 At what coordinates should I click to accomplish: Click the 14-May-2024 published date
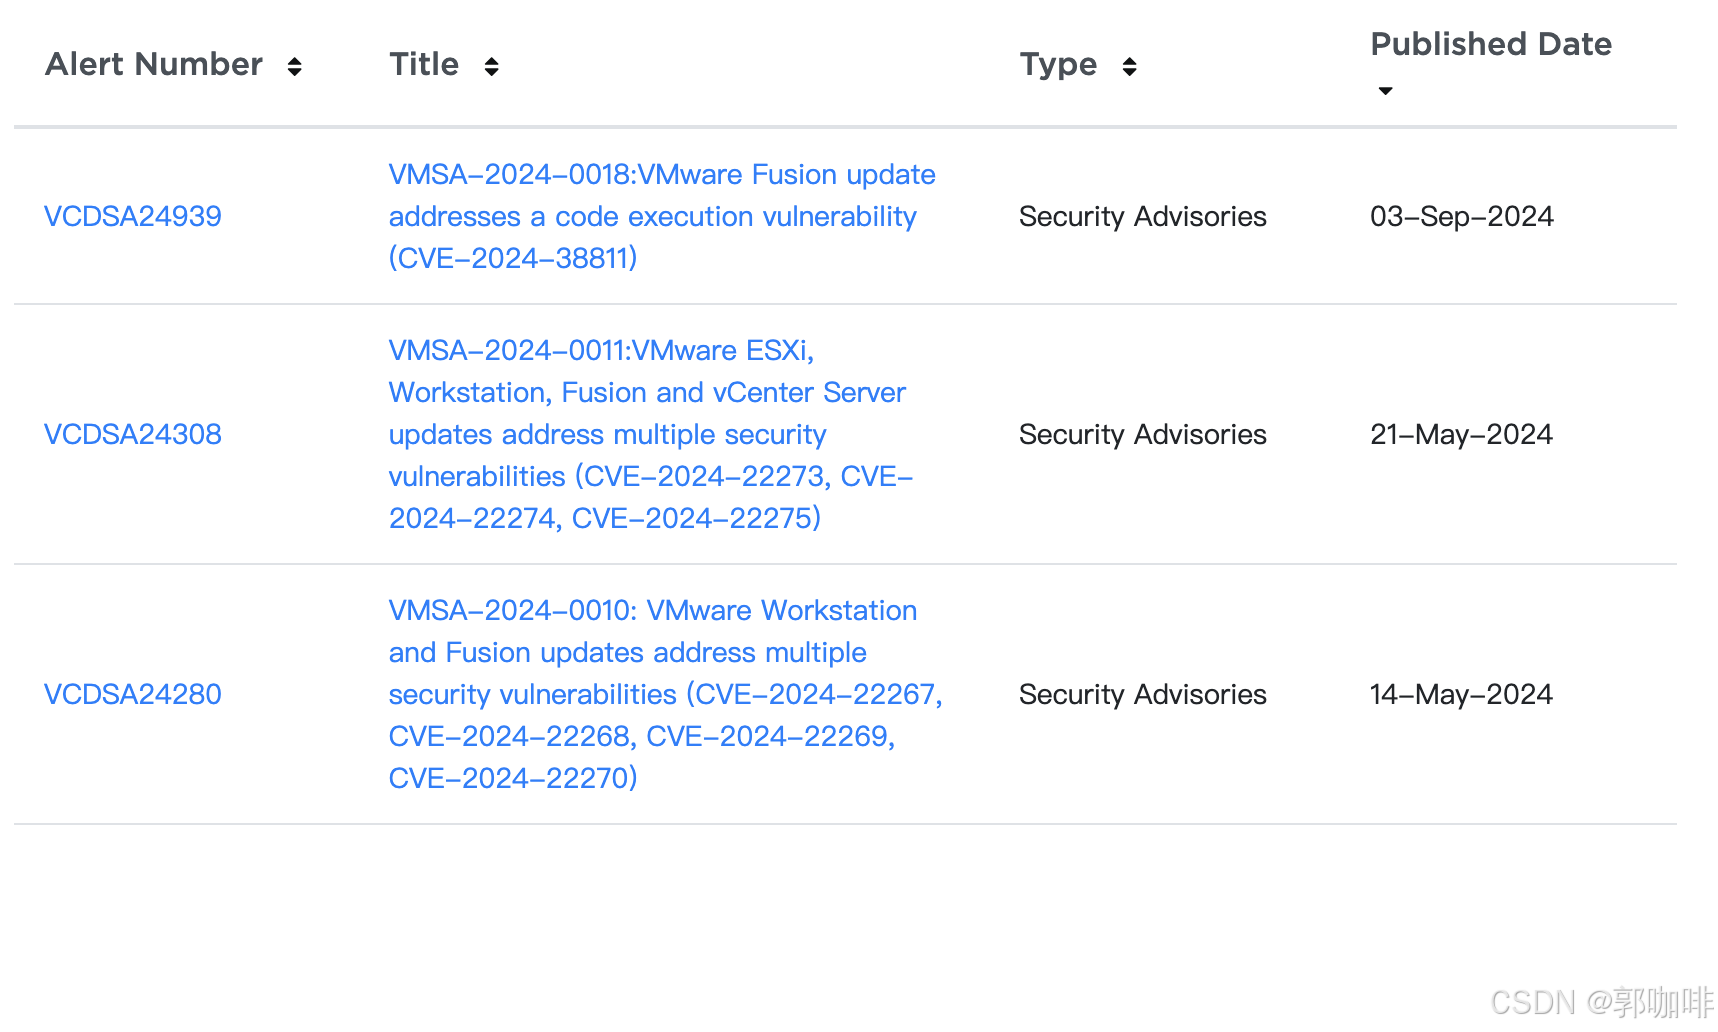[1461, 695]
